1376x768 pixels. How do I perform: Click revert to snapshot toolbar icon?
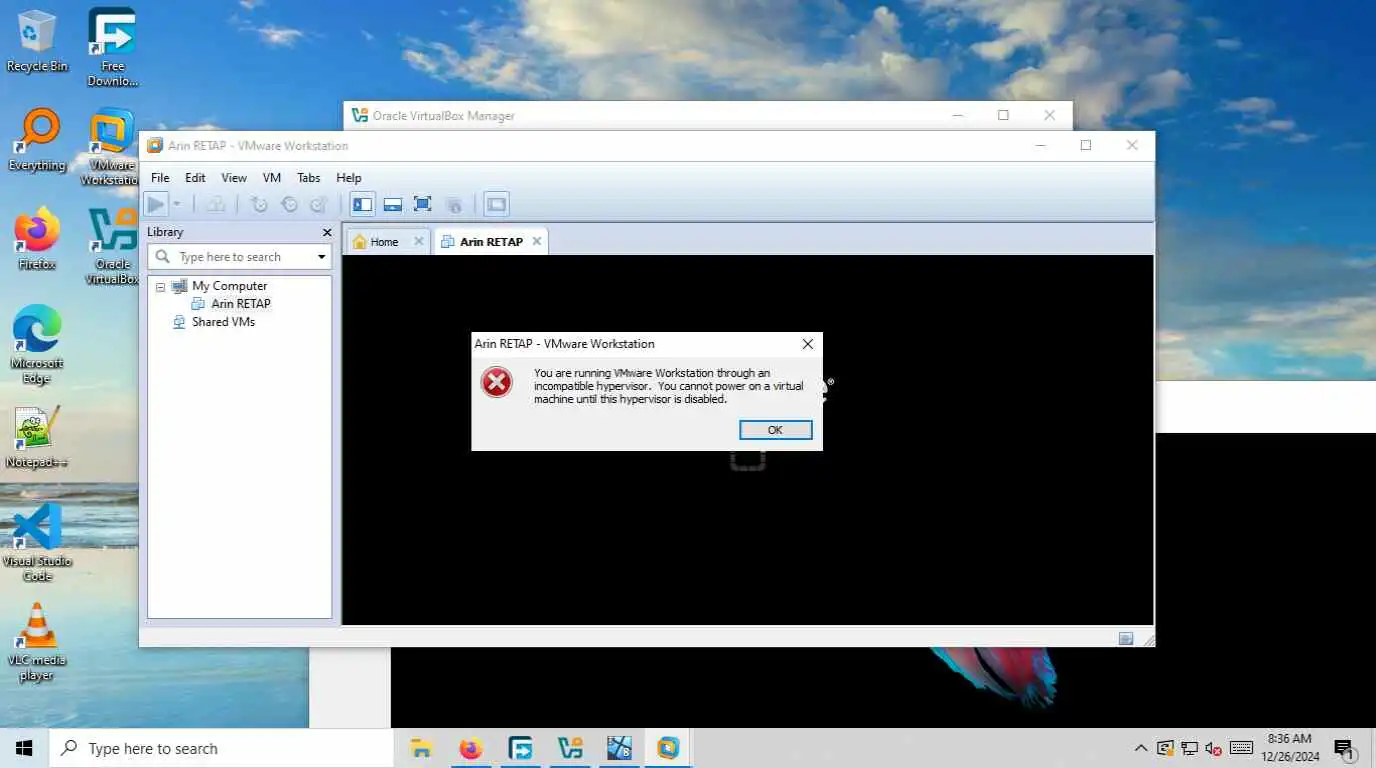[x=289, y=204]
